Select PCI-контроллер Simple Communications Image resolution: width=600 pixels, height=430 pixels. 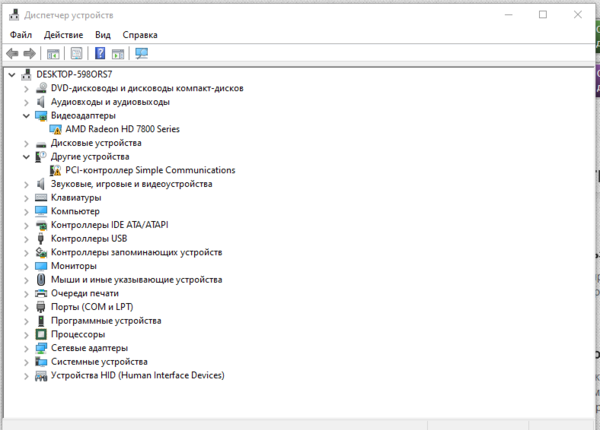150,170
